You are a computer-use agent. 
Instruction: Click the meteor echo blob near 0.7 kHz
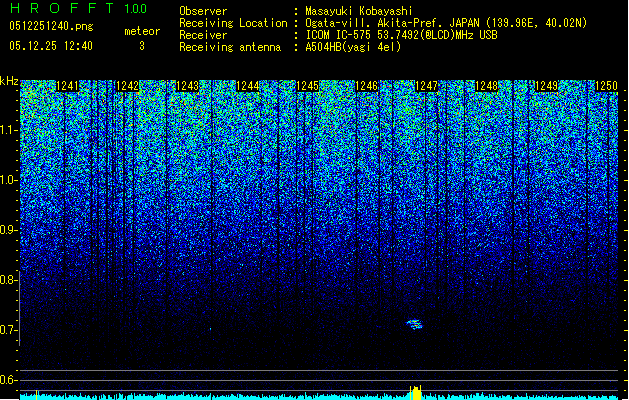pyautogui.click(x=414, y=324)
